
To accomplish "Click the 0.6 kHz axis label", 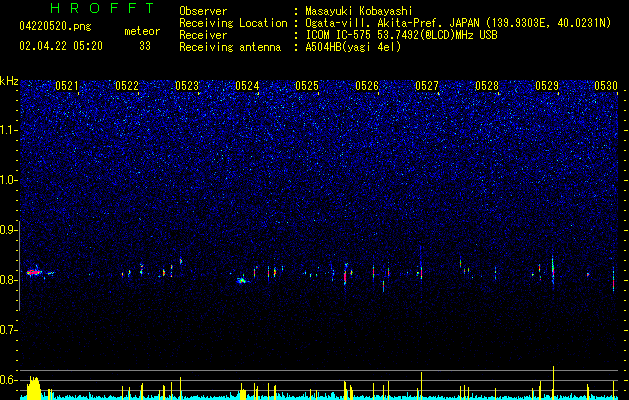I will [9, 380].
